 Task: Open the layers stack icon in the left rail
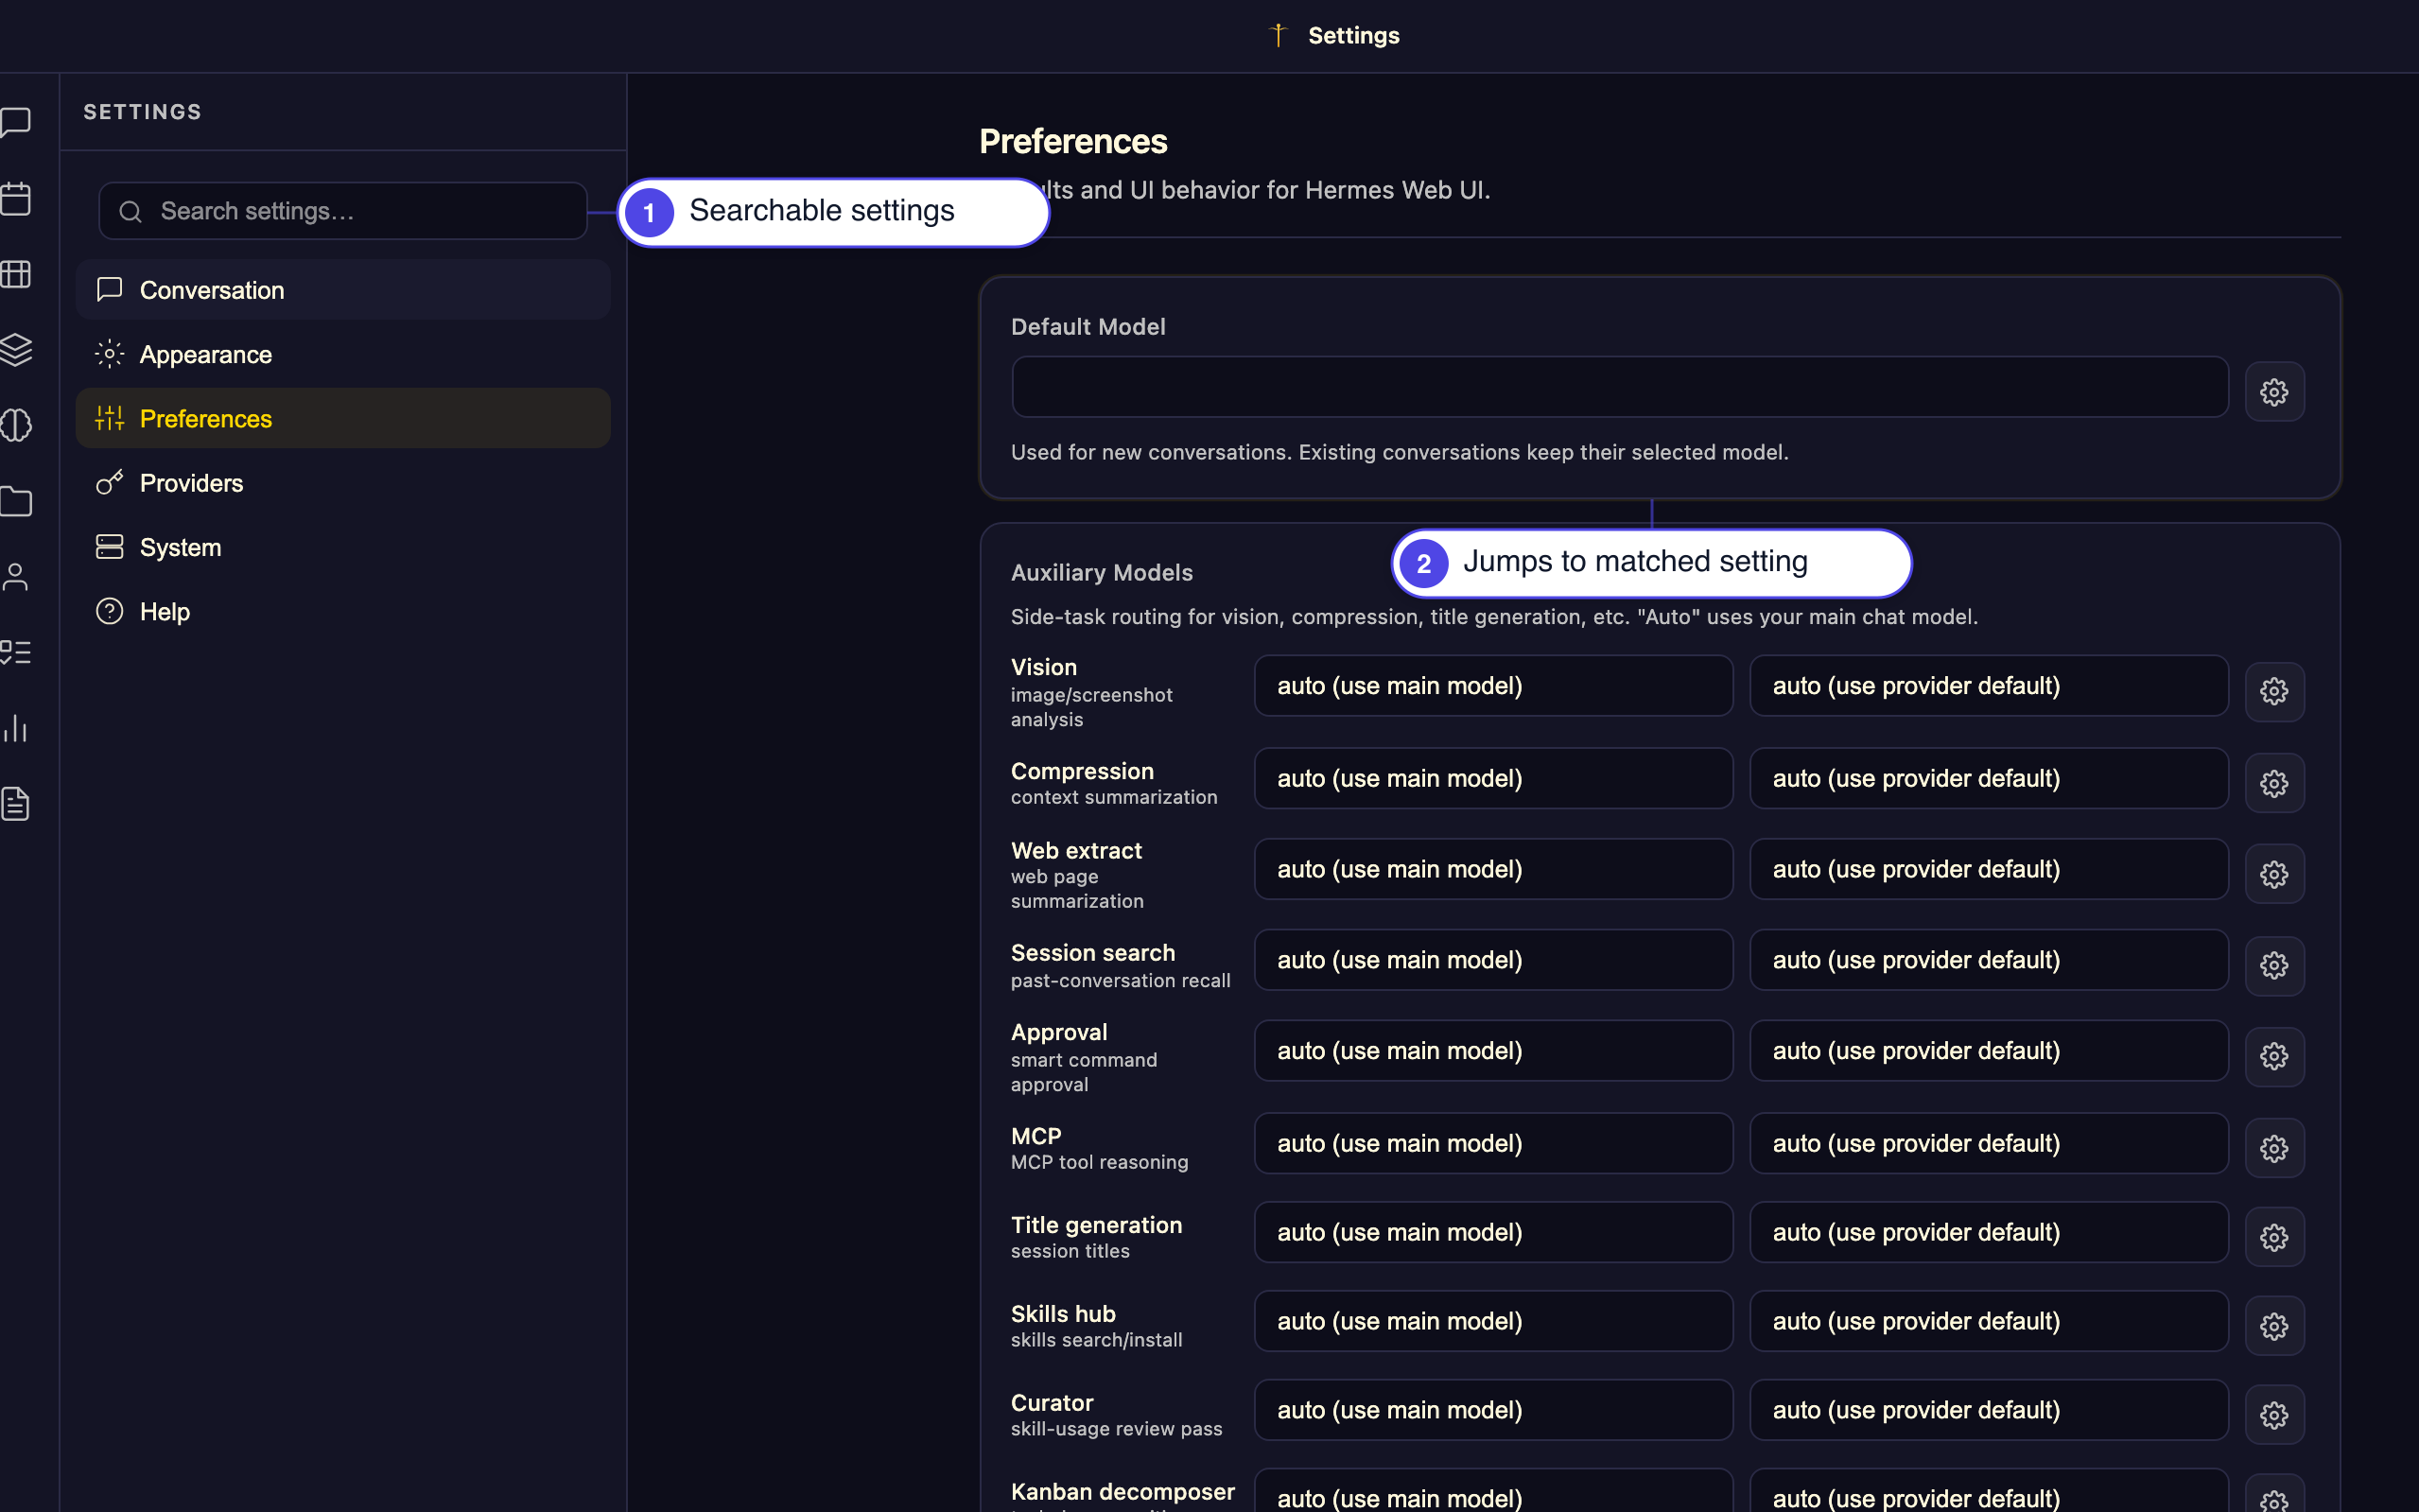click(x=16, y=349)
